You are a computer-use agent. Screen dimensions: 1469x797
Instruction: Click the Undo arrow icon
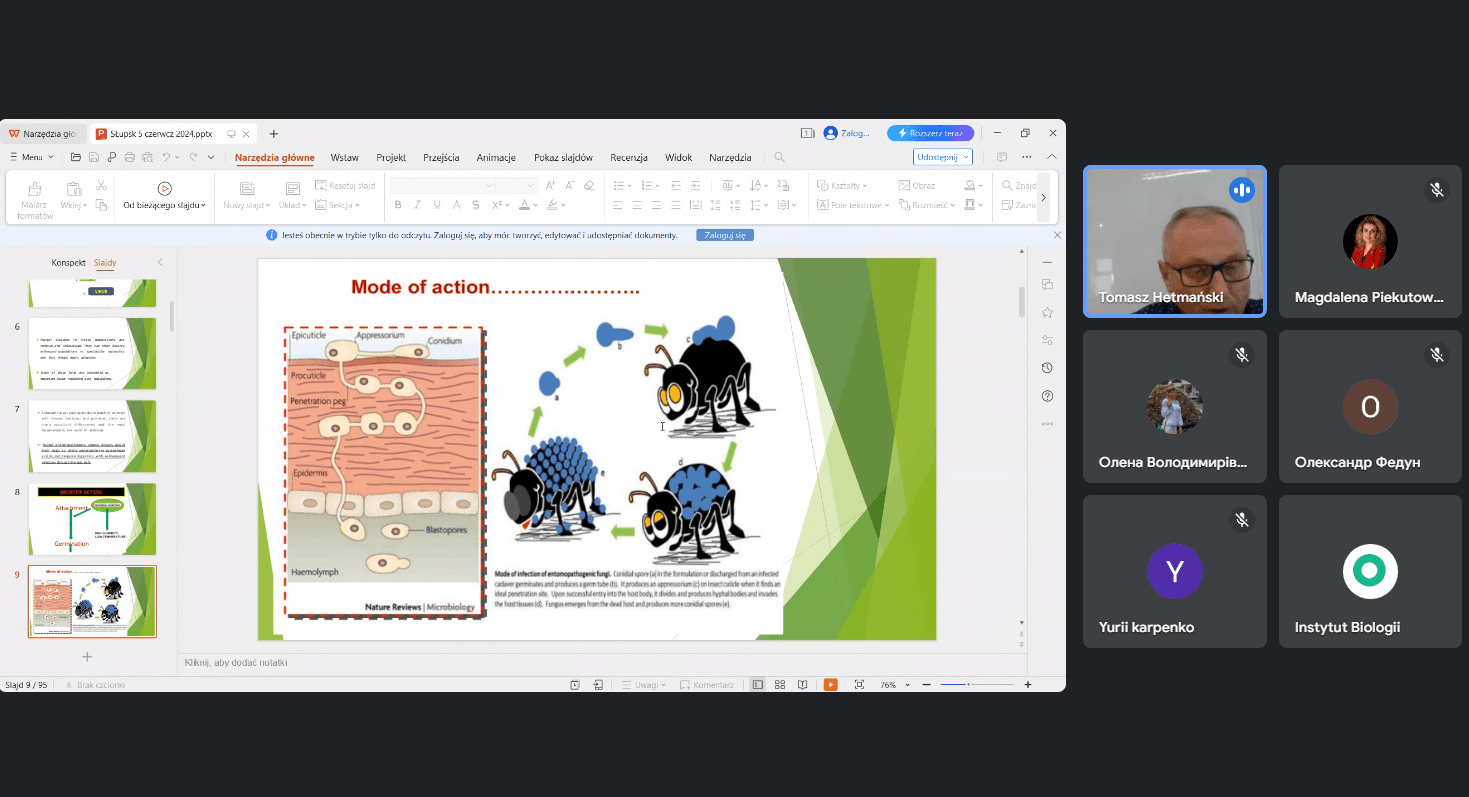166,157
